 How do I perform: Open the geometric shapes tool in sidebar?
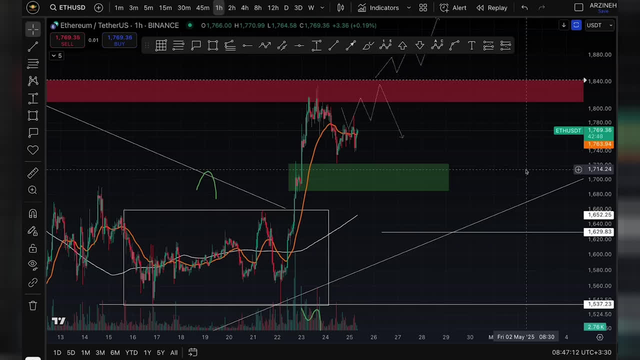[x=33, y=116]
